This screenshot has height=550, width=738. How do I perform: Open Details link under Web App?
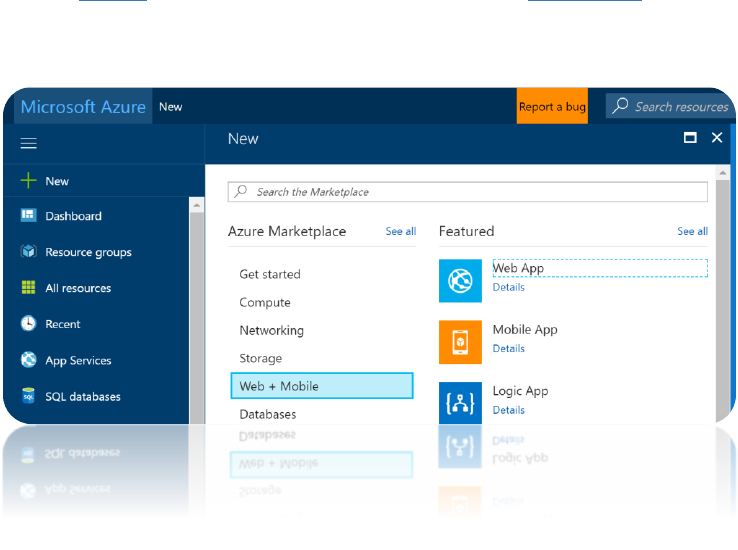click(x=508, y=287)
